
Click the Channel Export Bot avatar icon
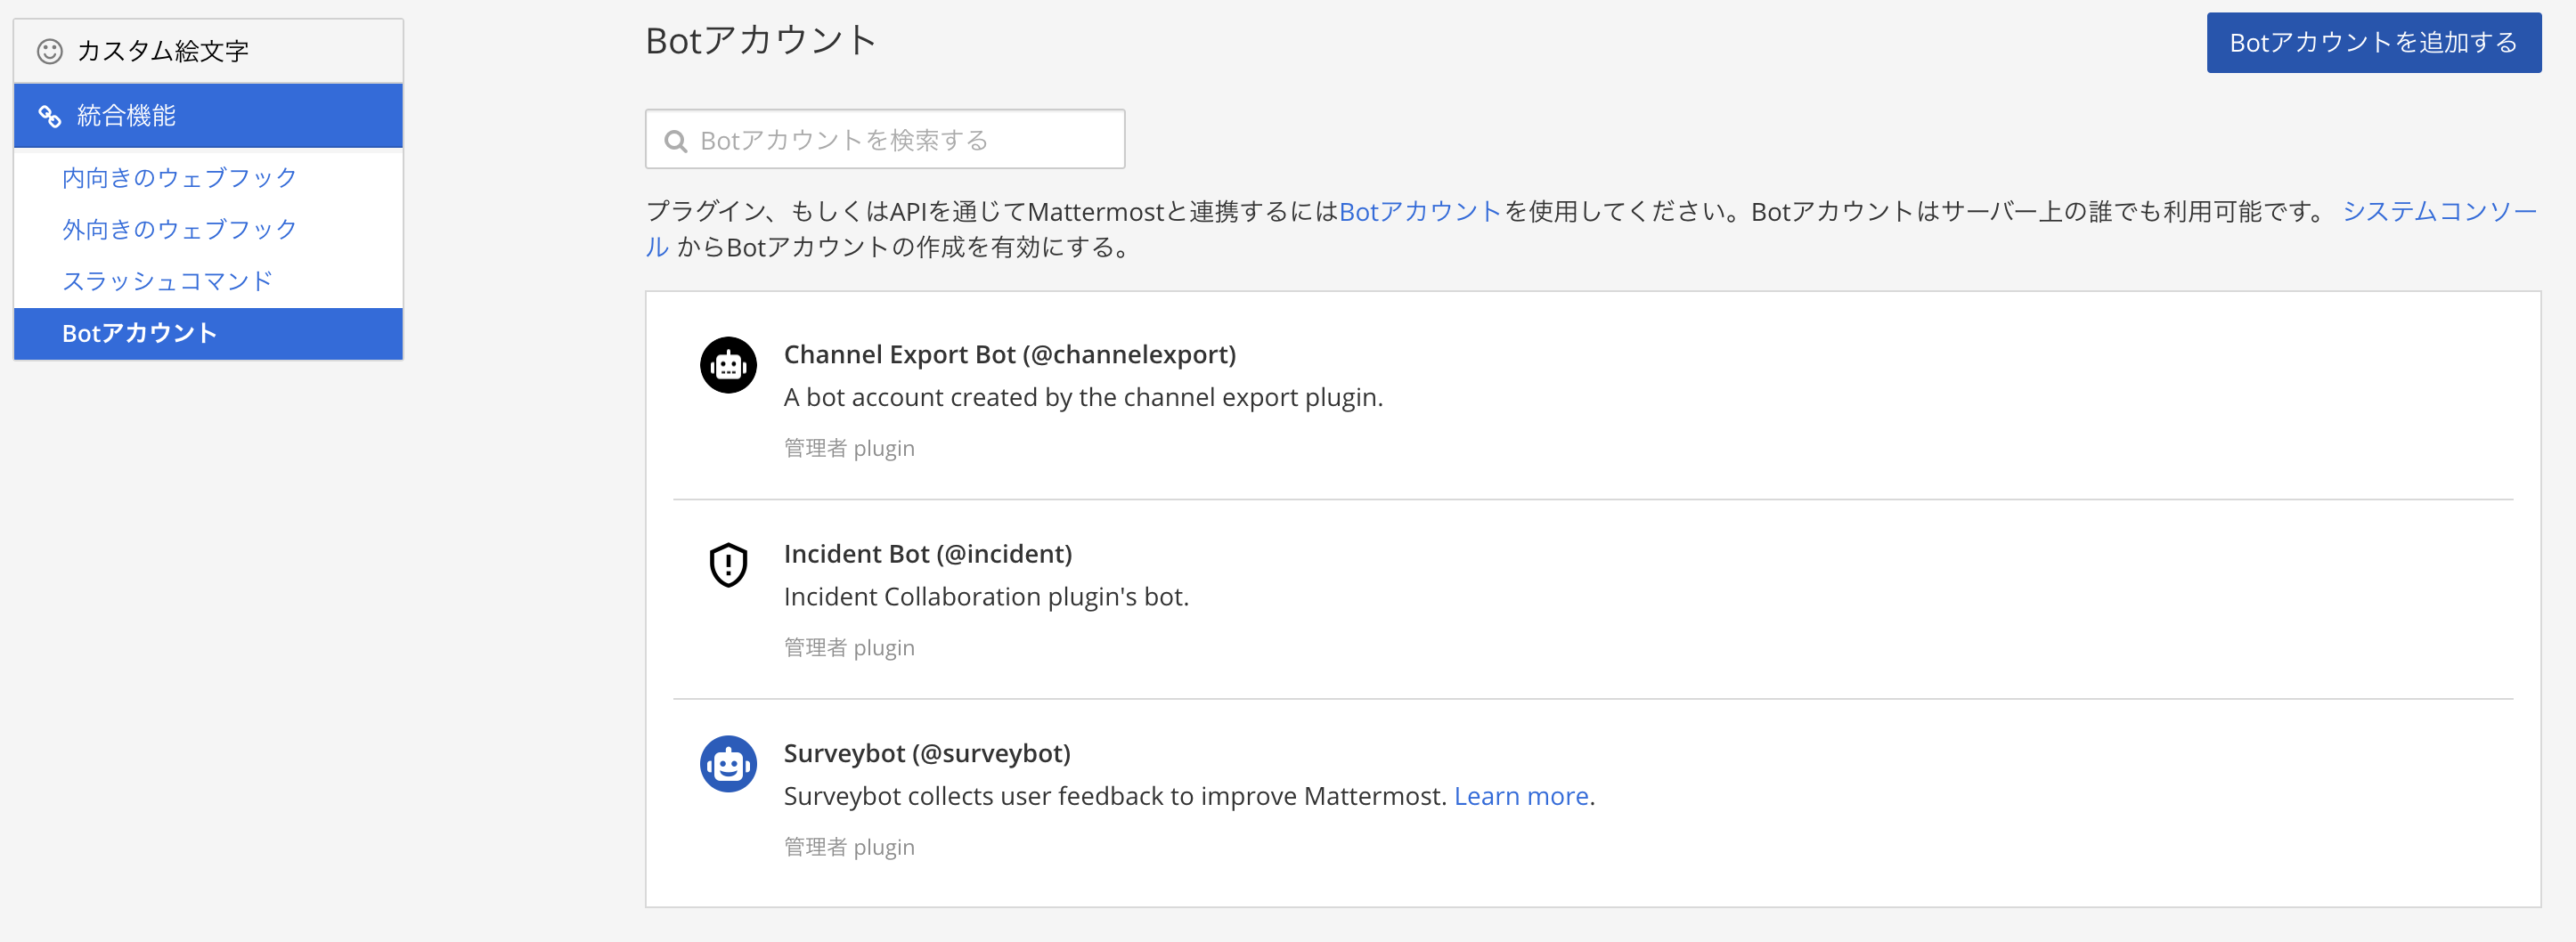[x=728, y=365]
